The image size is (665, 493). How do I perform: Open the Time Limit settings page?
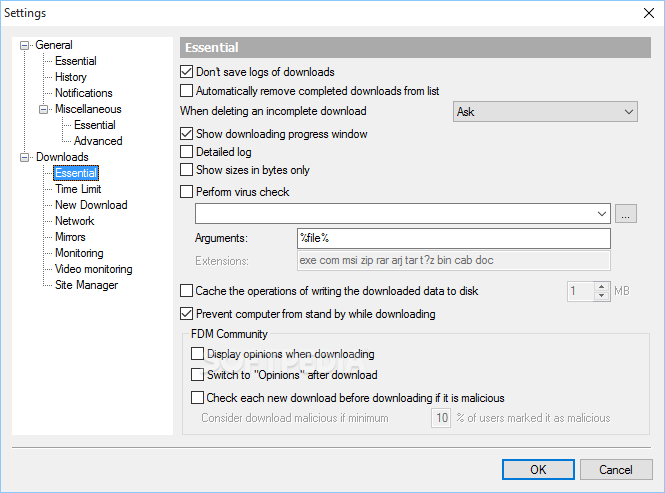coord(78,189)
